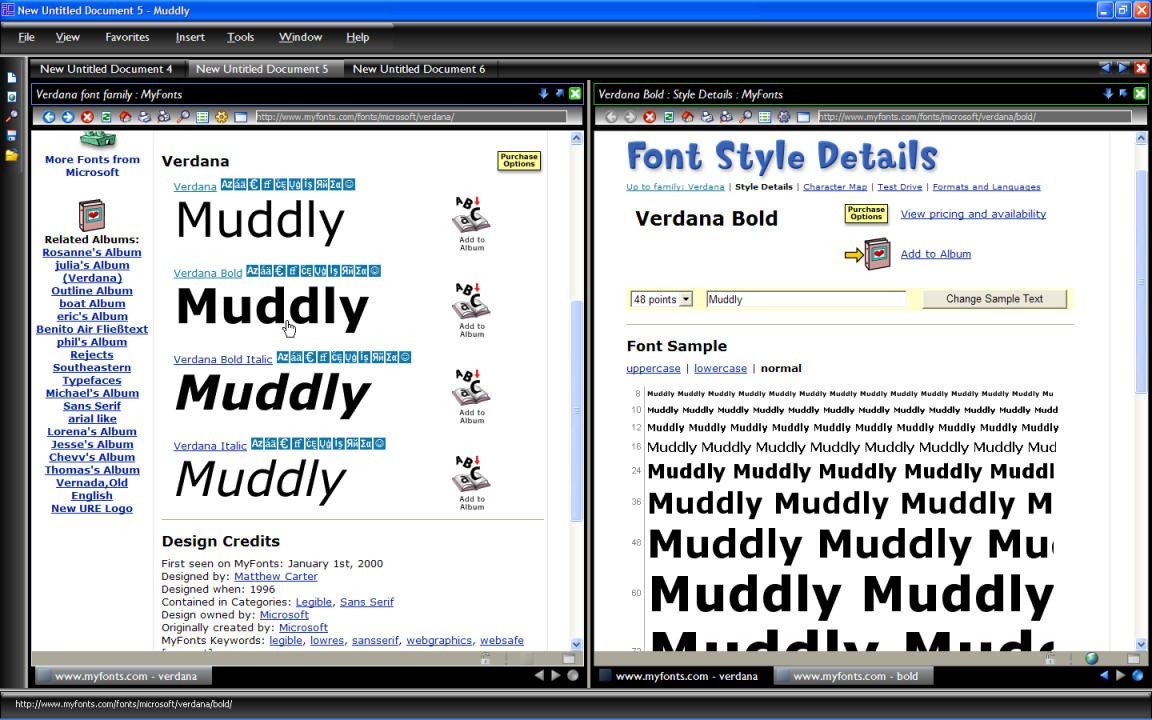The height and width of the screenshot is (720, 1152).
Task: Switch to the New Untitled Document 6 tab
Action: [x=419, y=69]
